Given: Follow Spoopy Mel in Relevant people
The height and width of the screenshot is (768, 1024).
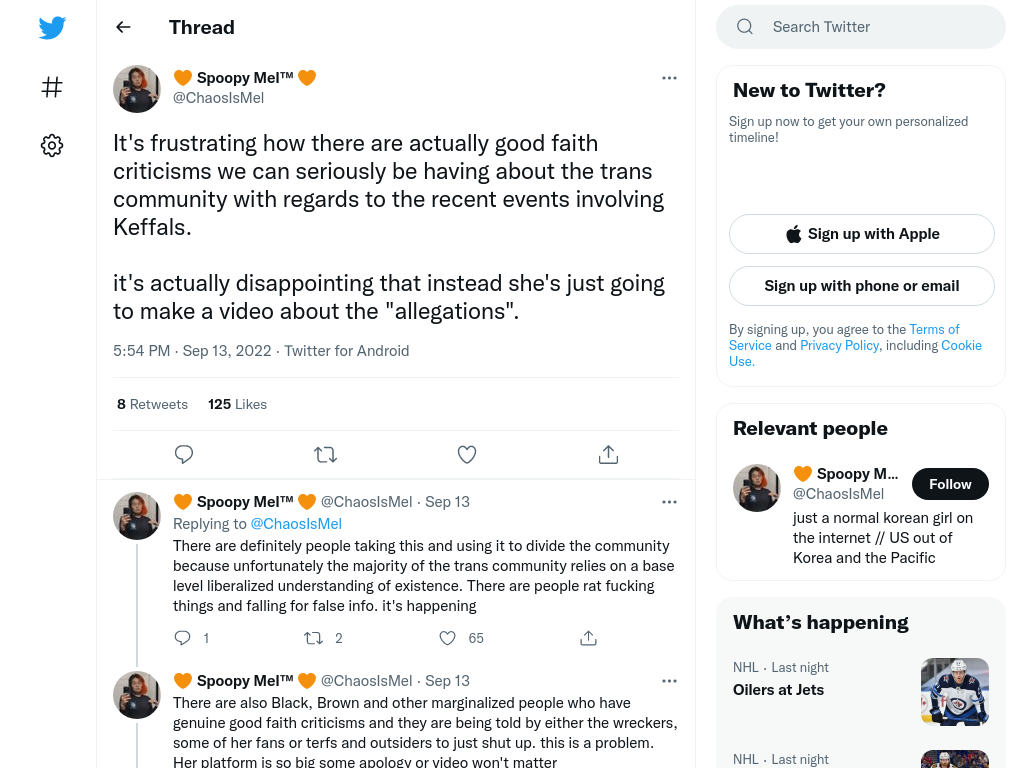Looking at the screenshot, I should pos(950,484).
